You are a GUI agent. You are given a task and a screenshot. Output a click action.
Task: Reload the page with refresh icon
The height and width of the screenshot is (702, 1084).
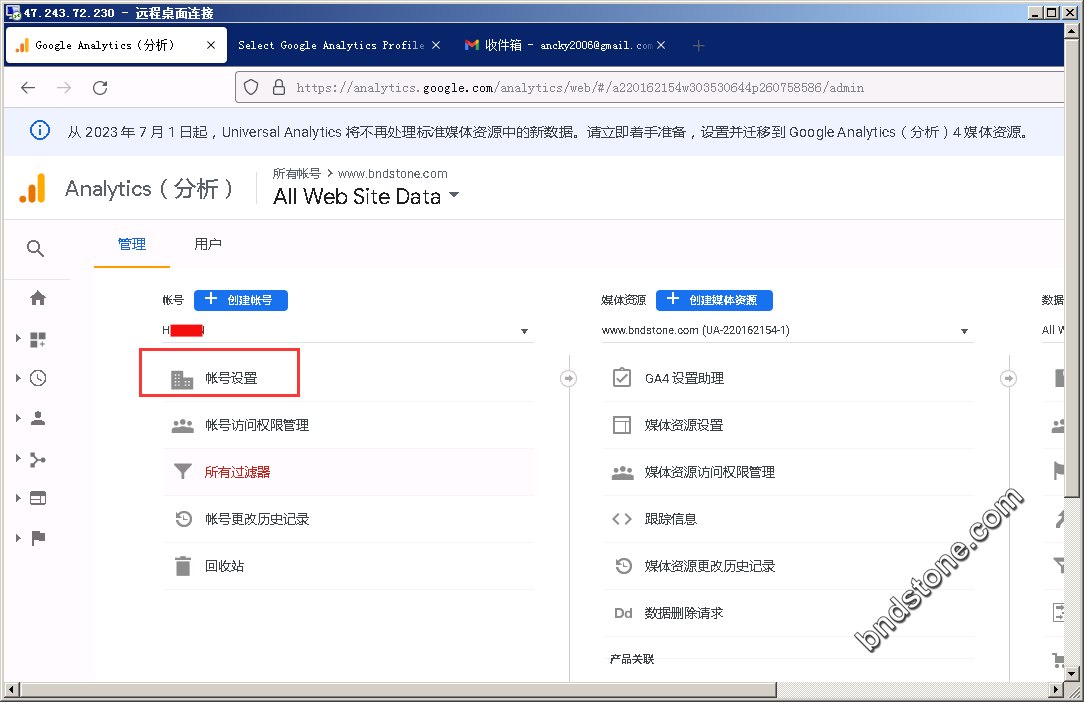click(100, 88)
